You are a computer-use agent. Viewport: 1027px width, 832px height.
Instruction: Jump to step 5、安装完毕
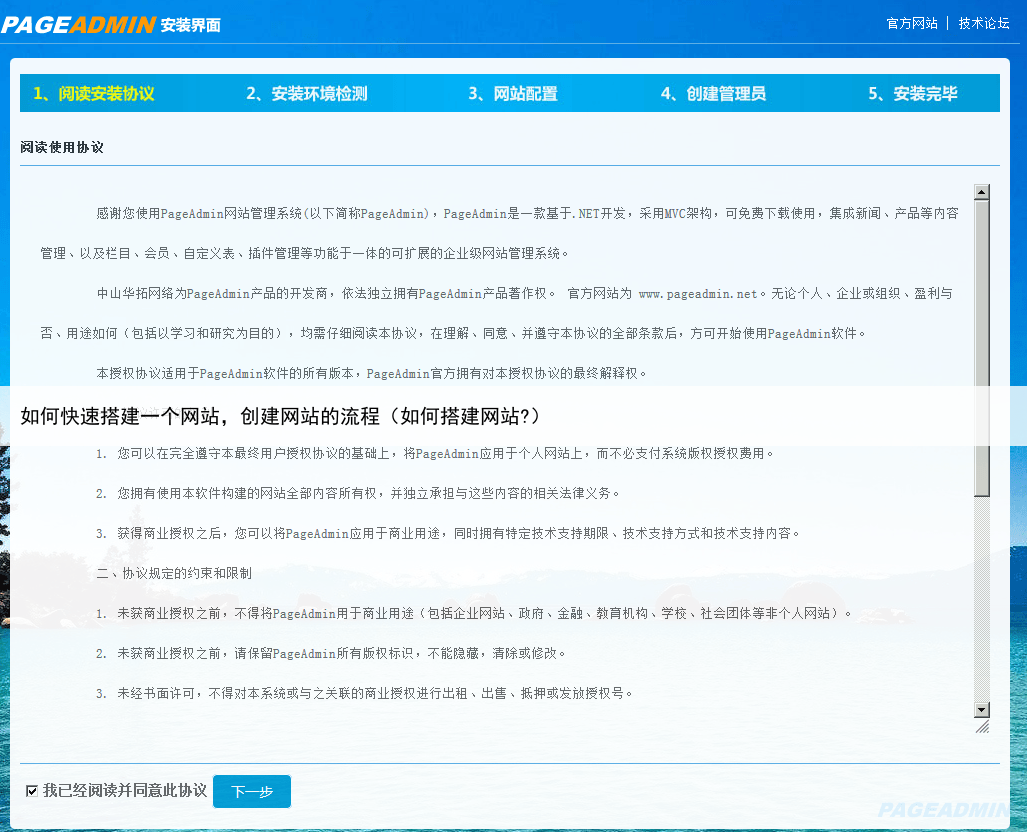913,94
